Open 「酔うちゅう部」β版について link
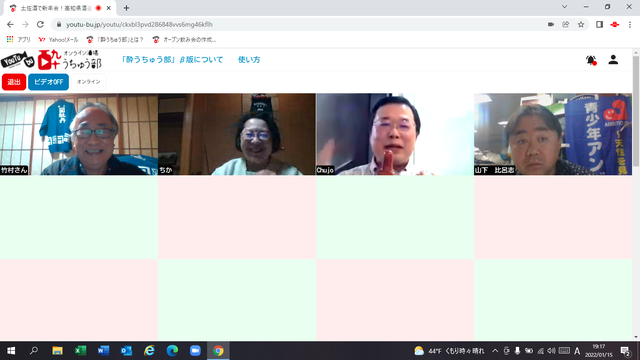Screen dimensions: 640x360 [172, 60]
